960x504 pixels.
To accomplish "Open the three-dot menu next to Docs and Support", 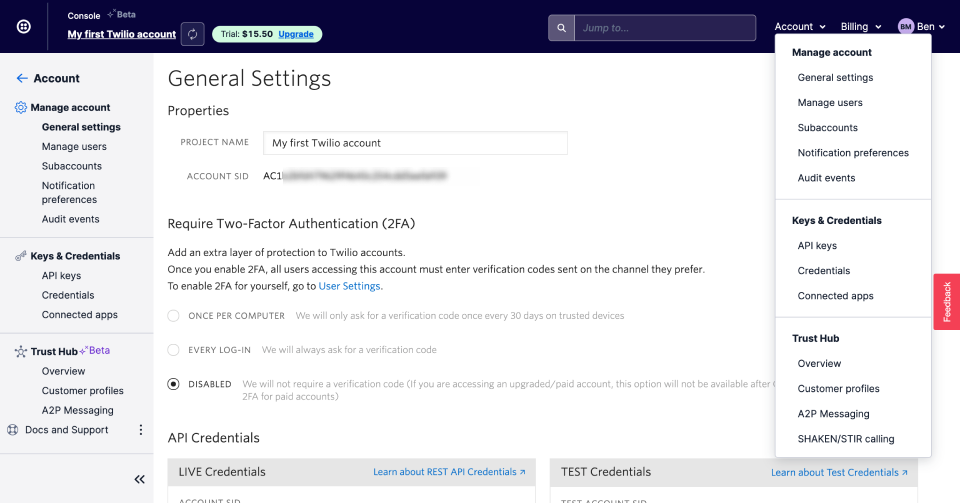I will point(141,430).
